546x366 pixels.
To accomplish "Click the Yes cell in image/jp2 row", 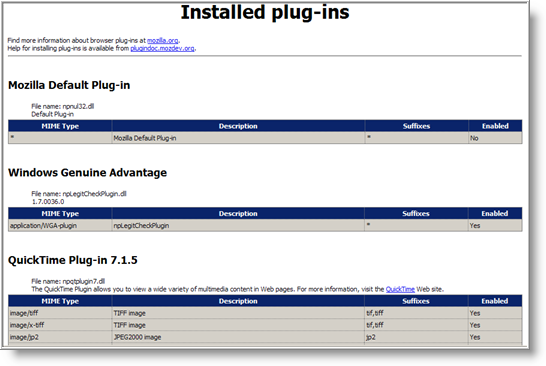I will point(495,337).
